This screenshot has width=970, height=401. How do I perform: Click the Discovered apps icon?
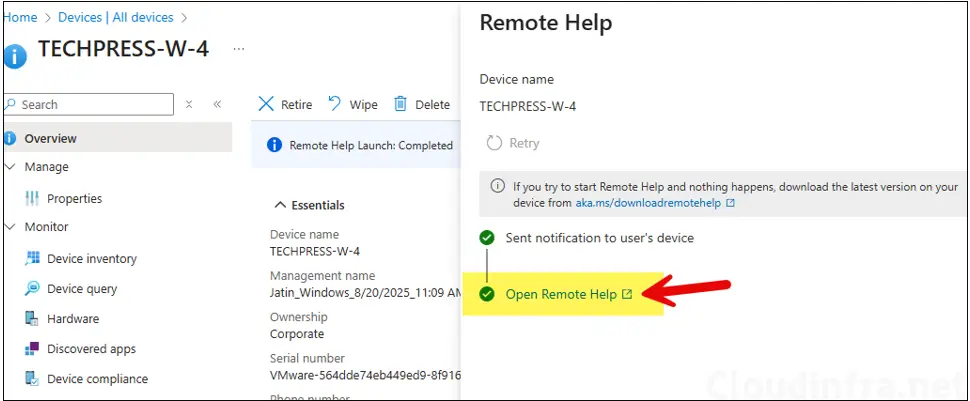32,349
